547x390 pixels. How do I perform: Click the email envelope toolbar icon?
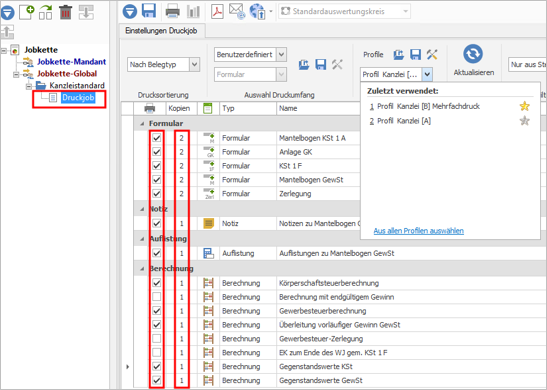click(237, 11)
